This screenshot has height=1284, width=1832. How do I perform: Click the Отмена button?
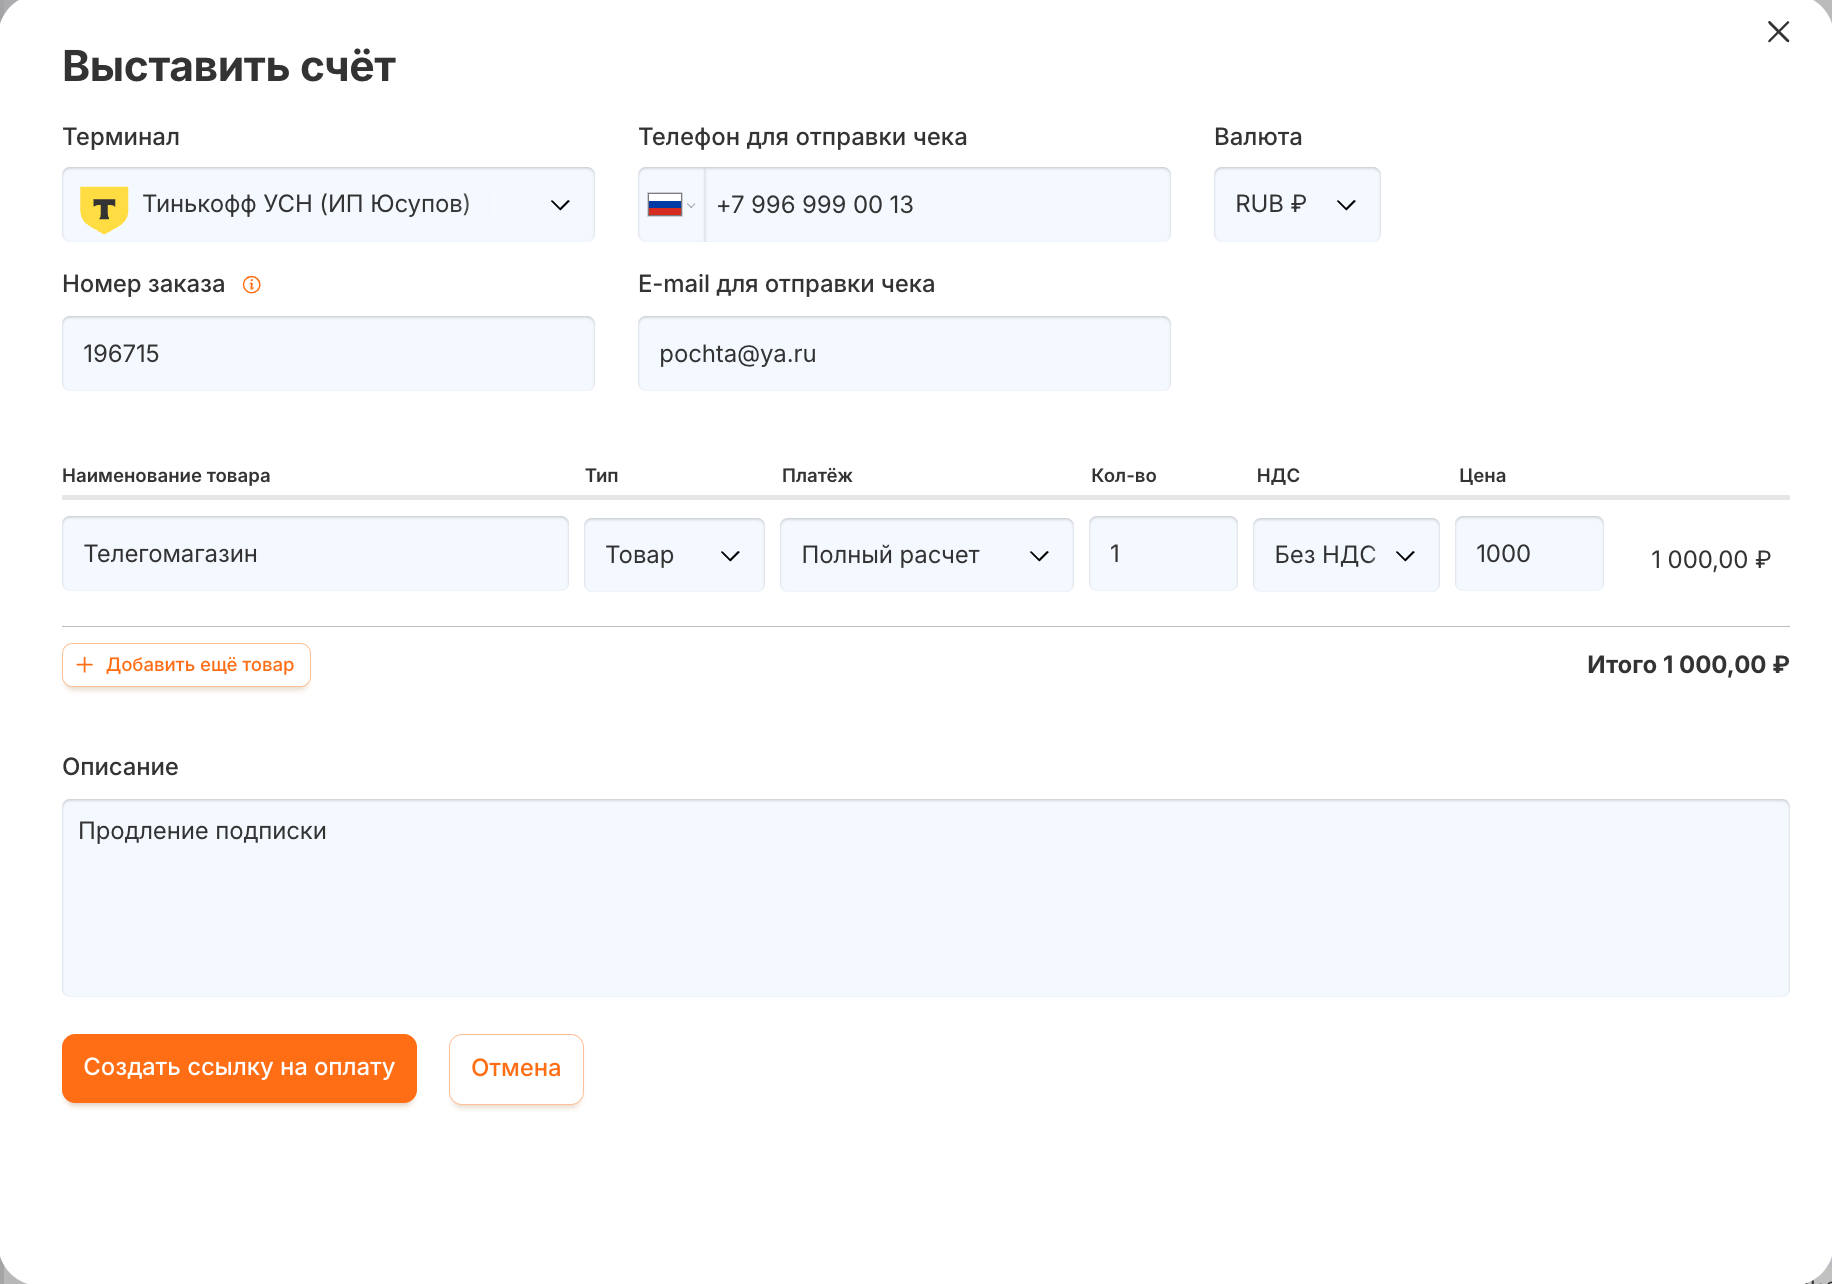[x=516, y=1069]
